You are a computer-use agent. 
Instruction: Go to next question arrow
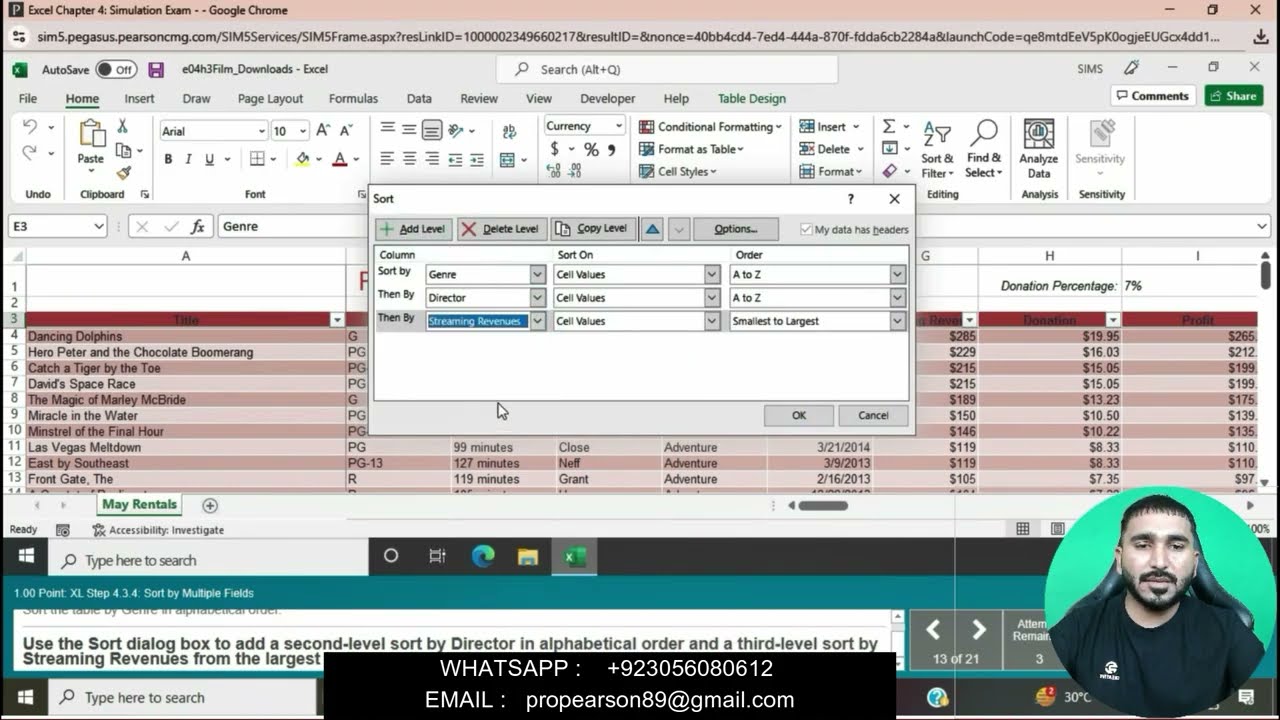pyautogui.click(x=978, y=629)
